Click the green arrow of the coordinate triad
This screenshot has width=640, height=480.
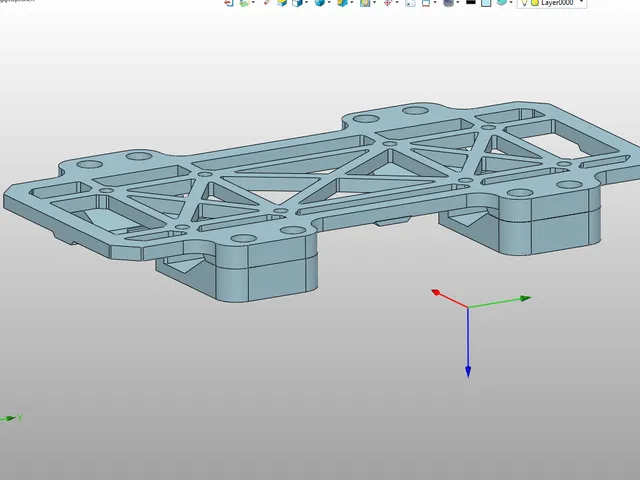[x=500, y=302]
